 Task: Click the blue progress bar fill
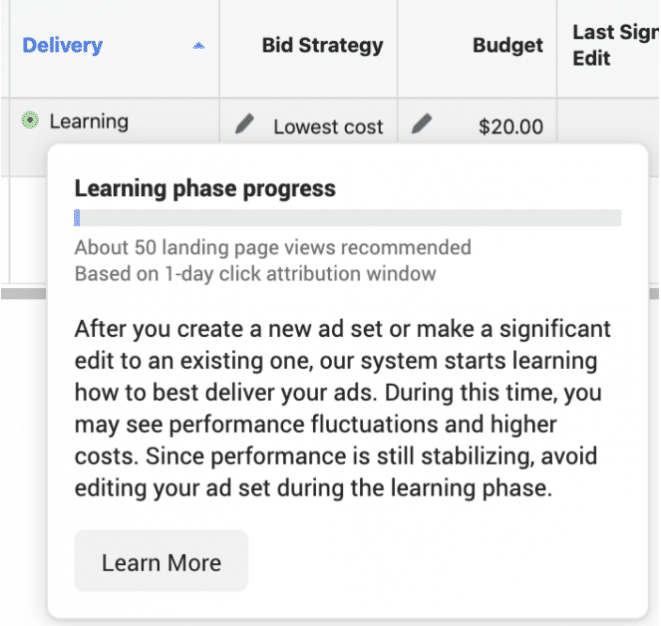tap(77, 218)
